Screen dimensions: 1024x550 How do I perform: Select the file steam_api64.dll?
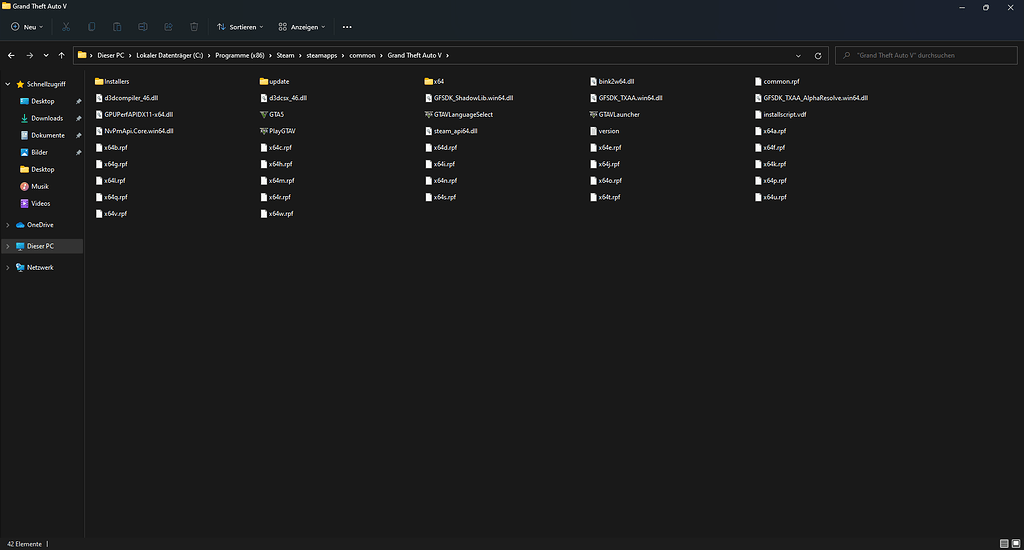[451, 131]
